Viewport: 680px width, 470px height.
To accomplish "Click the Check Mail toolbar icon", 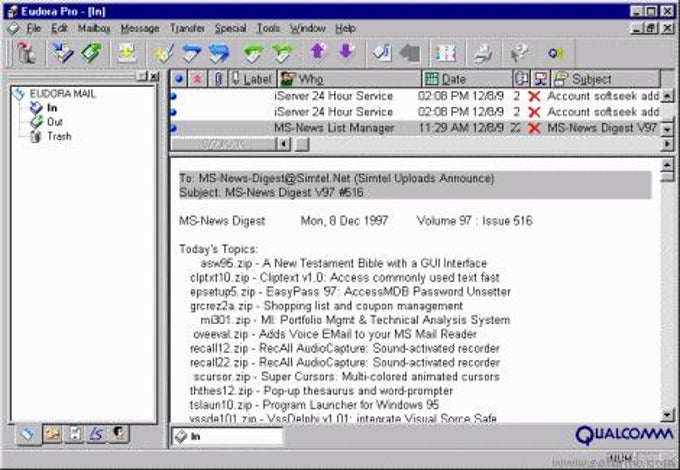I will [127, 53].
